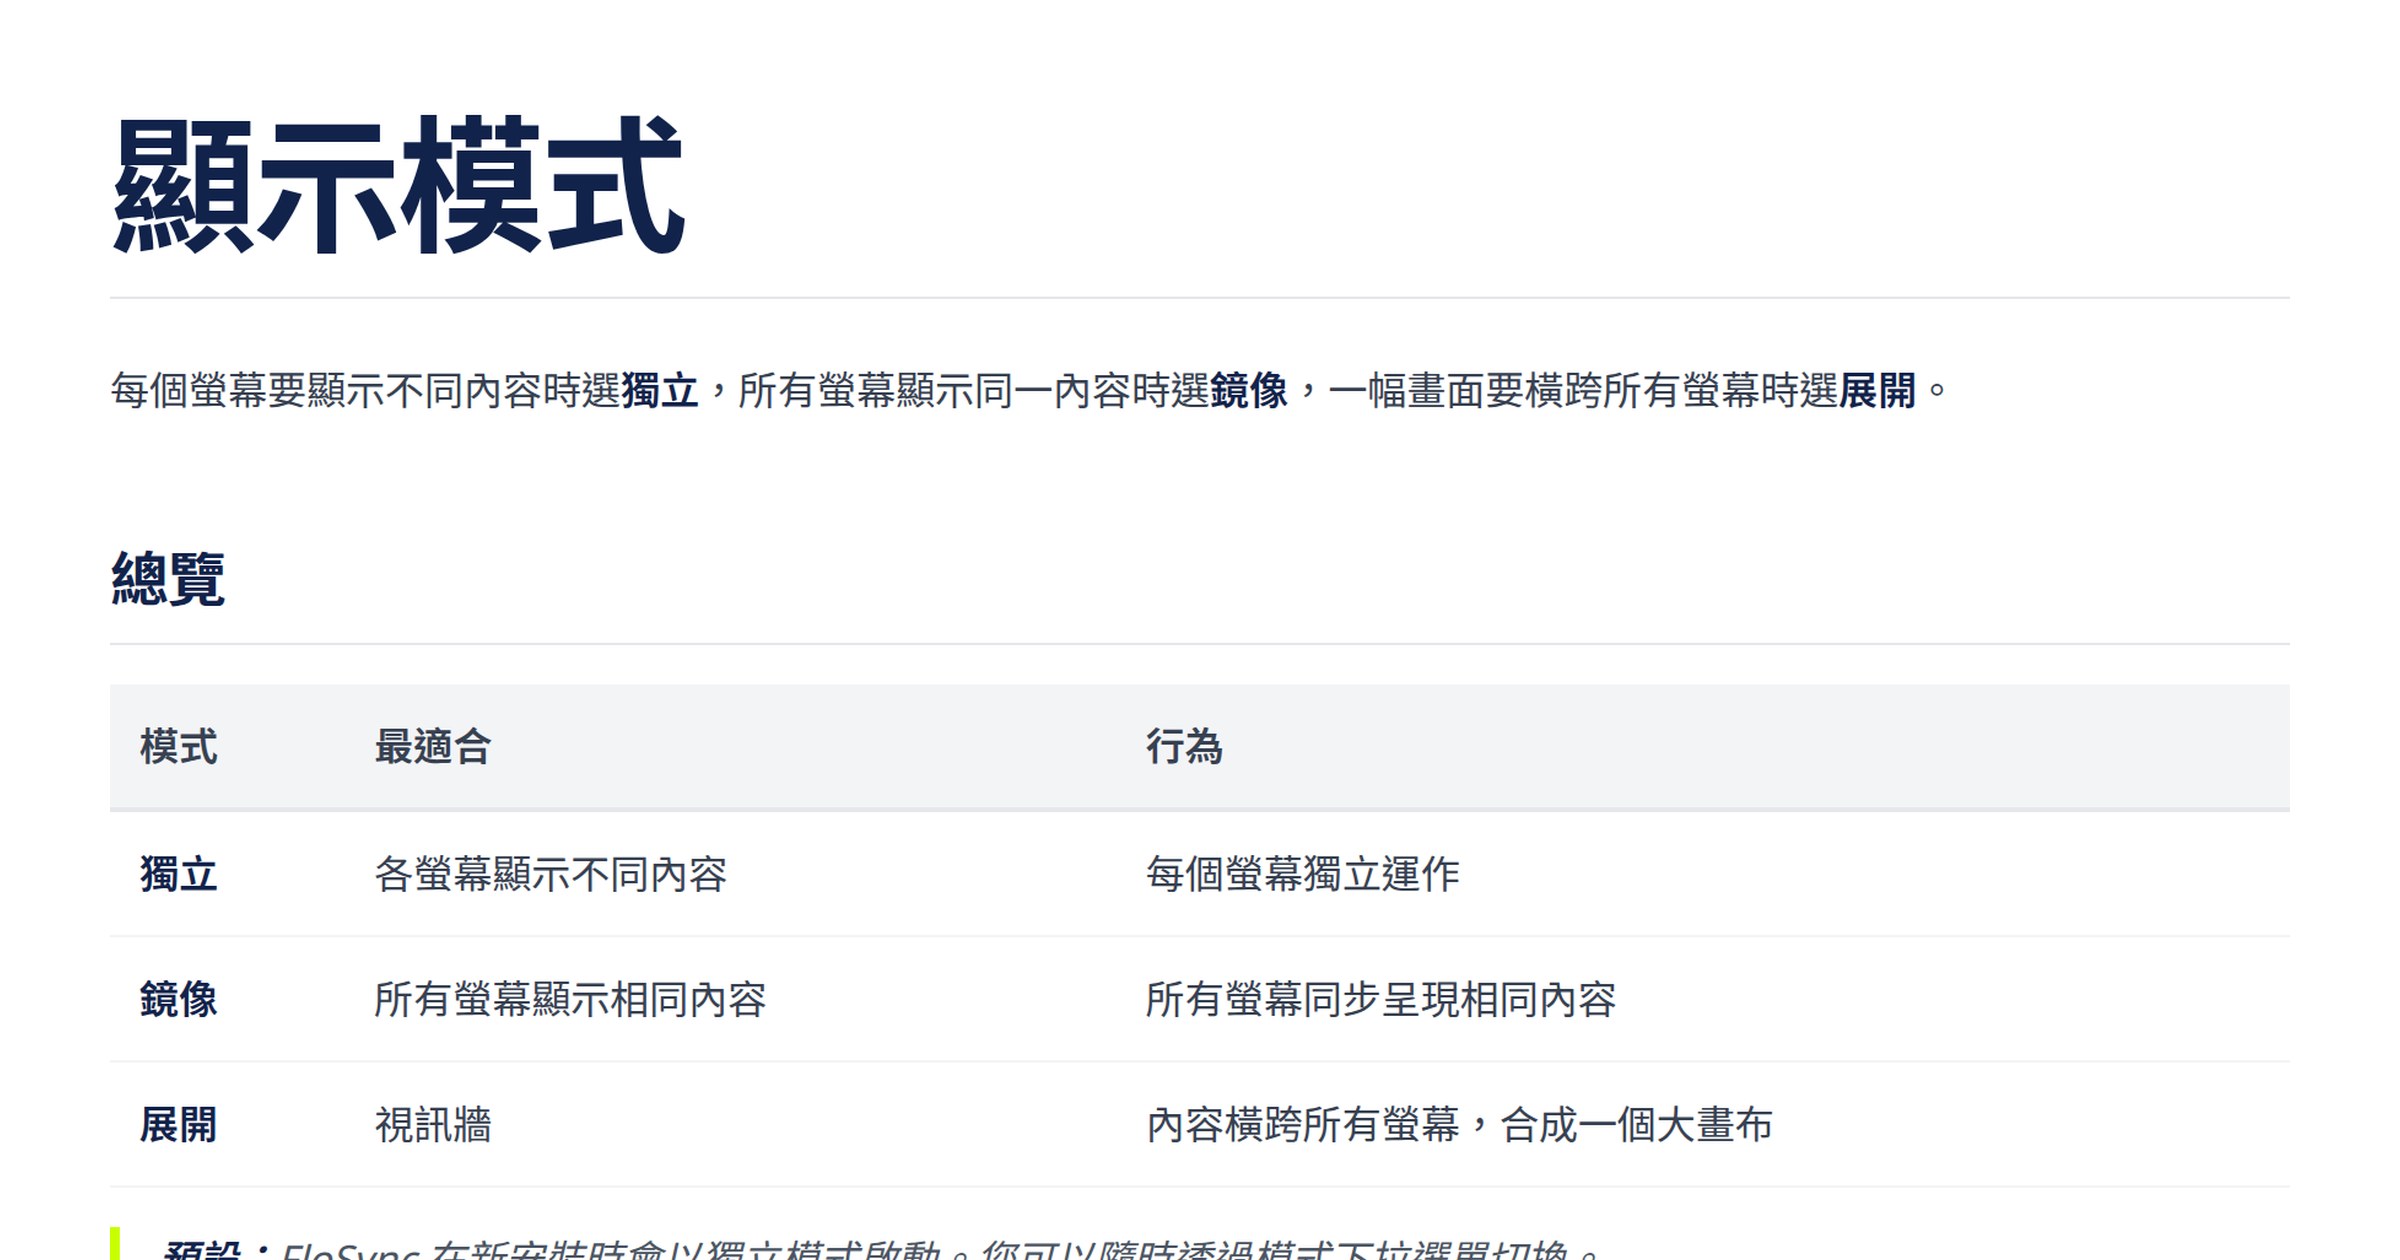Click the bold 獨立 word in intro paragraph
The height and width of the screenshot is (1260, 2400).
pos(660,390)
